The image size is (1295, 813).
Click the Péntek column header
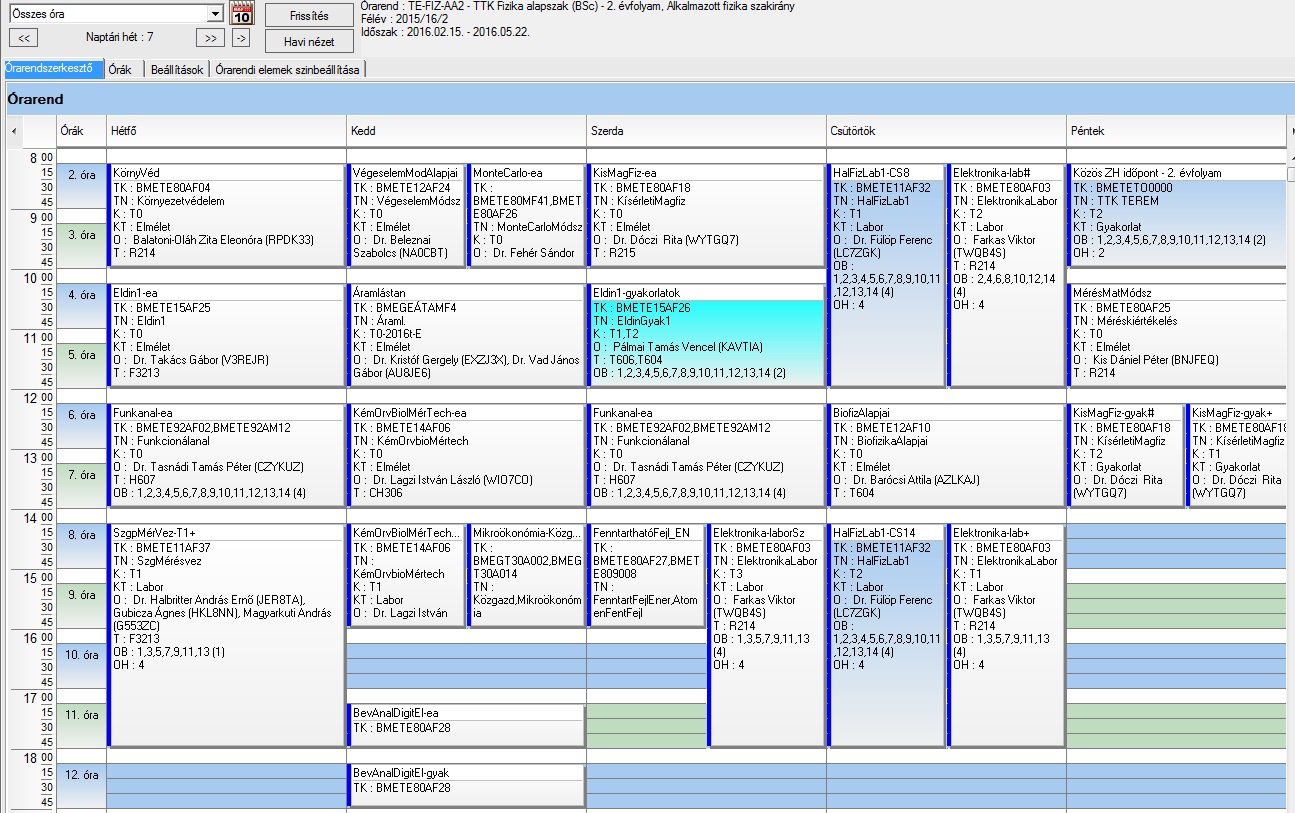pos(1175,131)
